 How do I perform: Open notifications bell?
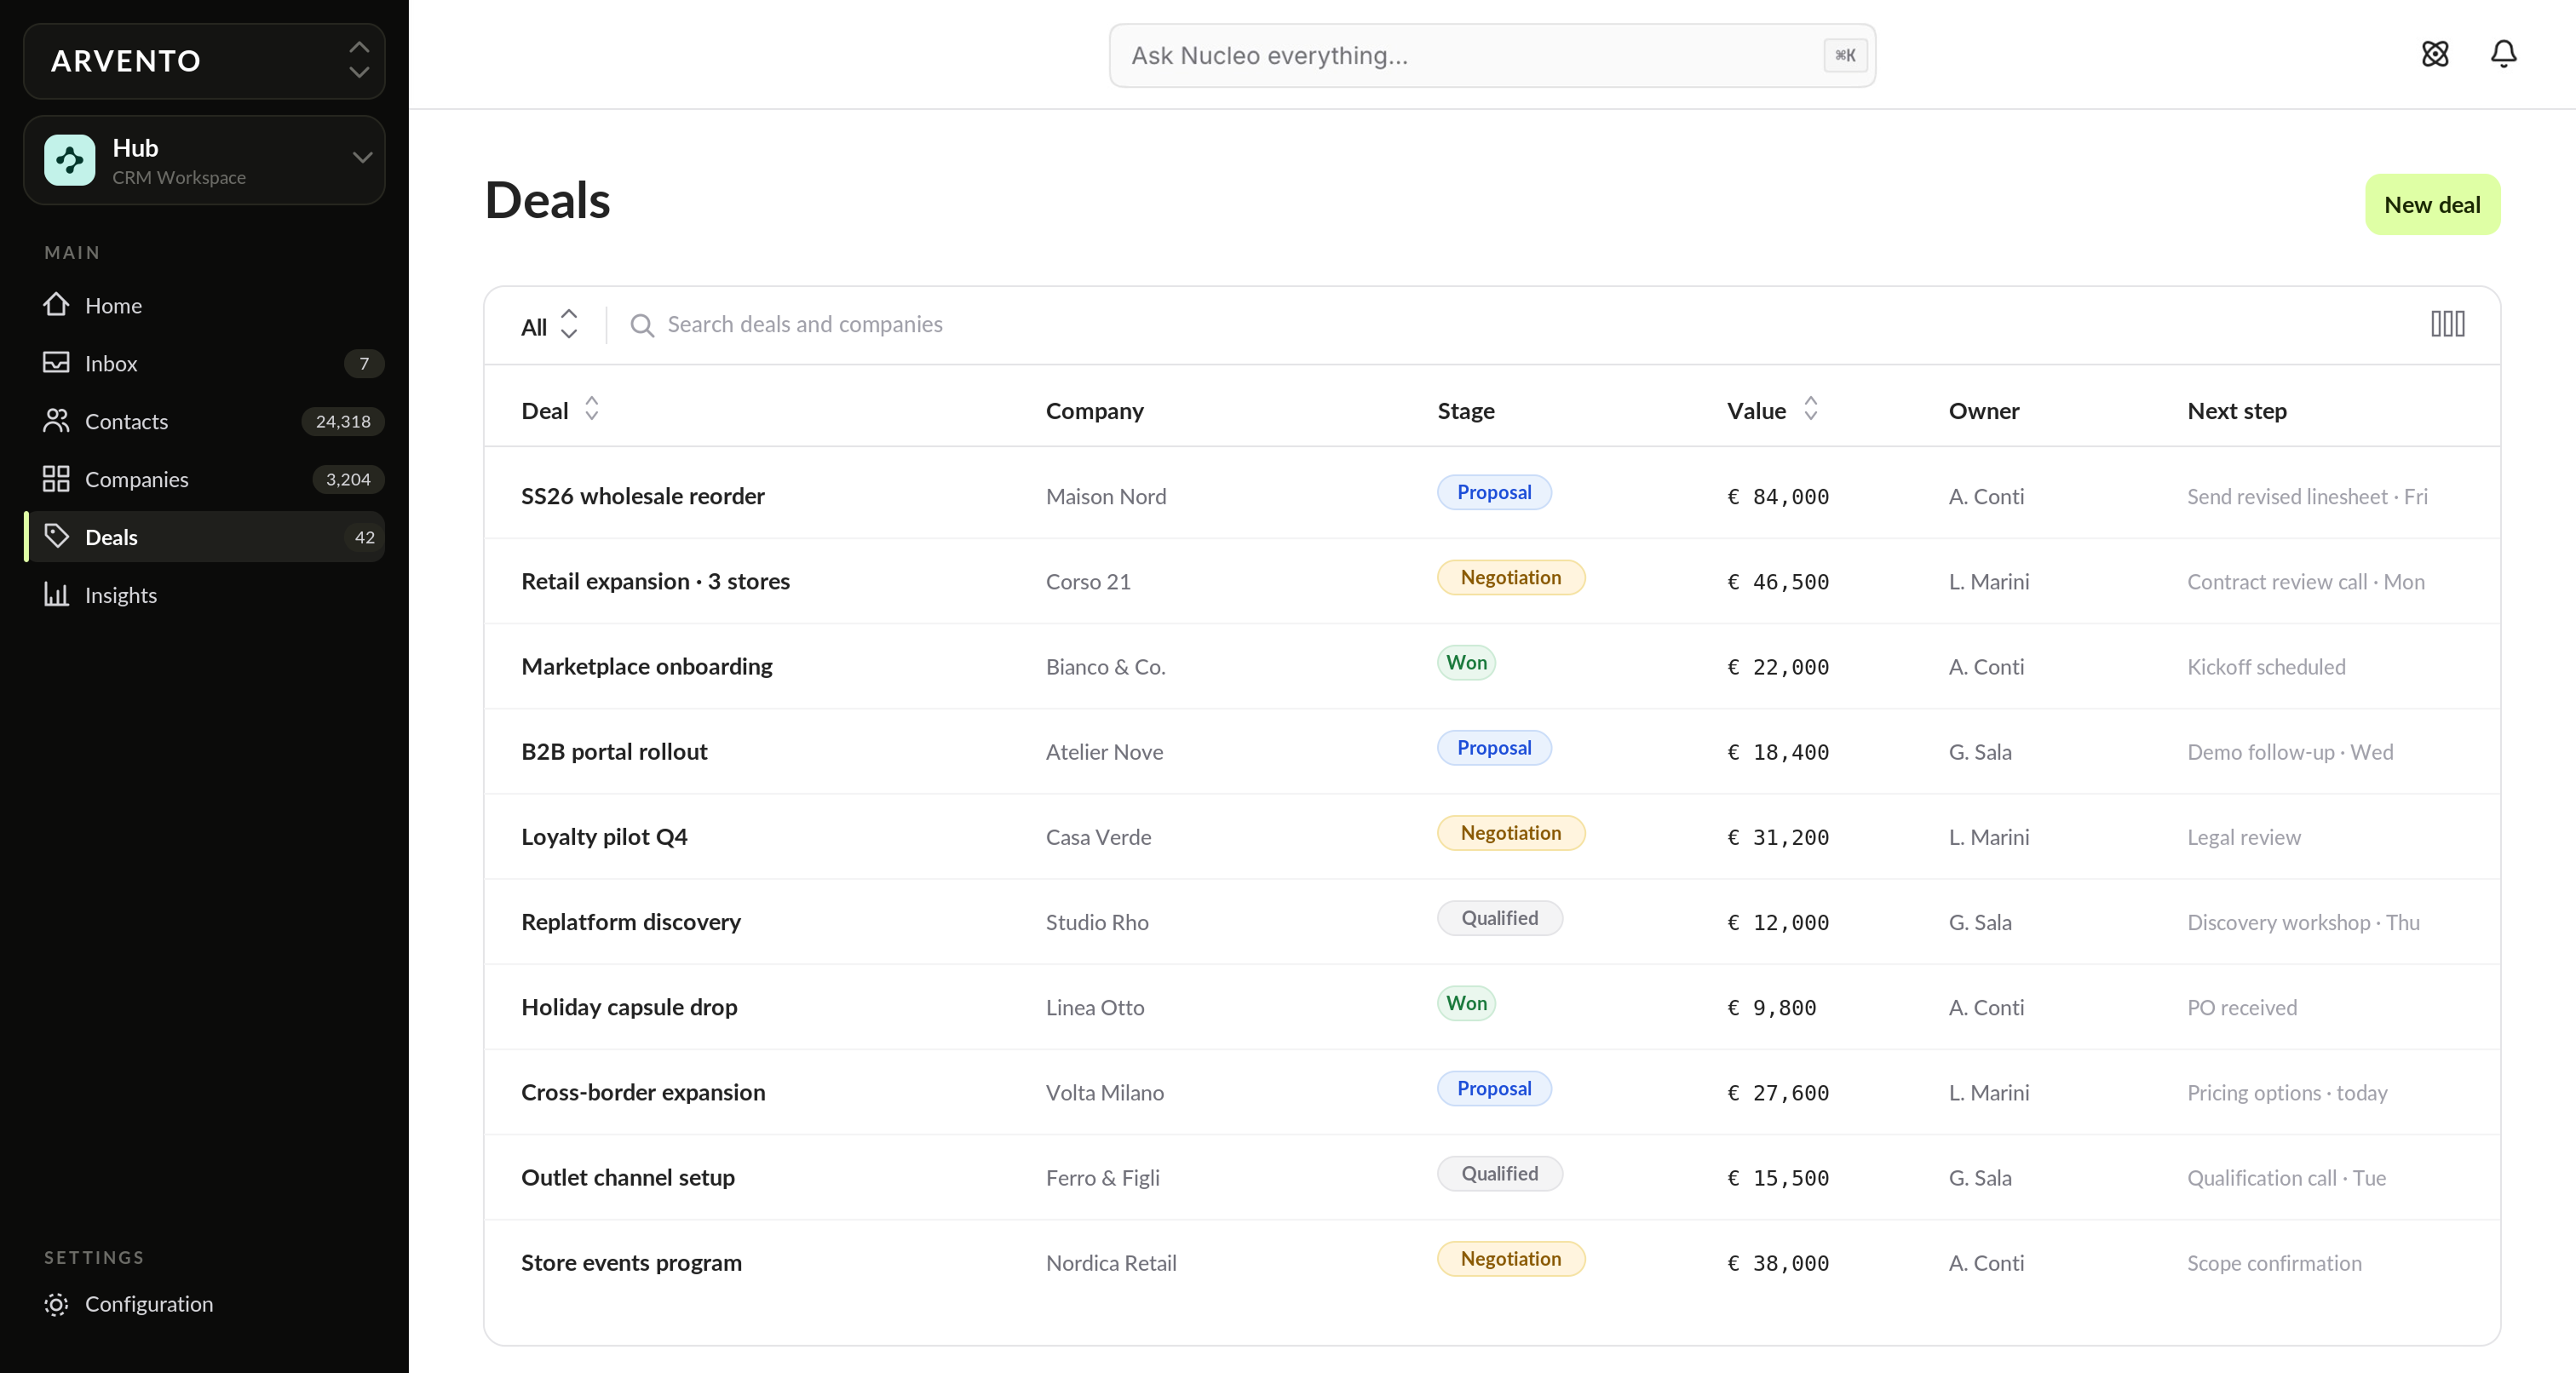point(2503,54)
